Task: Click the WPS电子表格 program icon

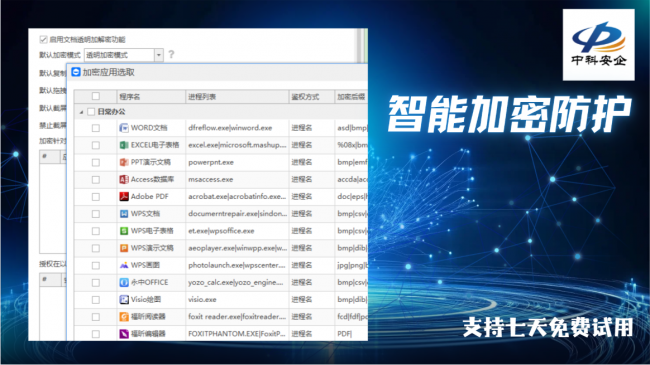Action: click(x=124, y=231)
